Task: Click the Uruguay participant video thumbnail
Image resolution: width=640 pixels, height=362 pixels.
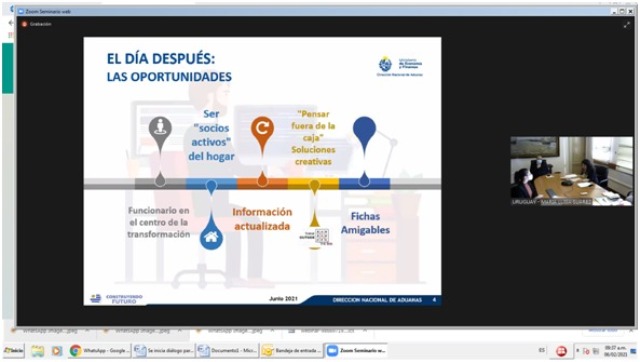Action: tap(571, 171)
